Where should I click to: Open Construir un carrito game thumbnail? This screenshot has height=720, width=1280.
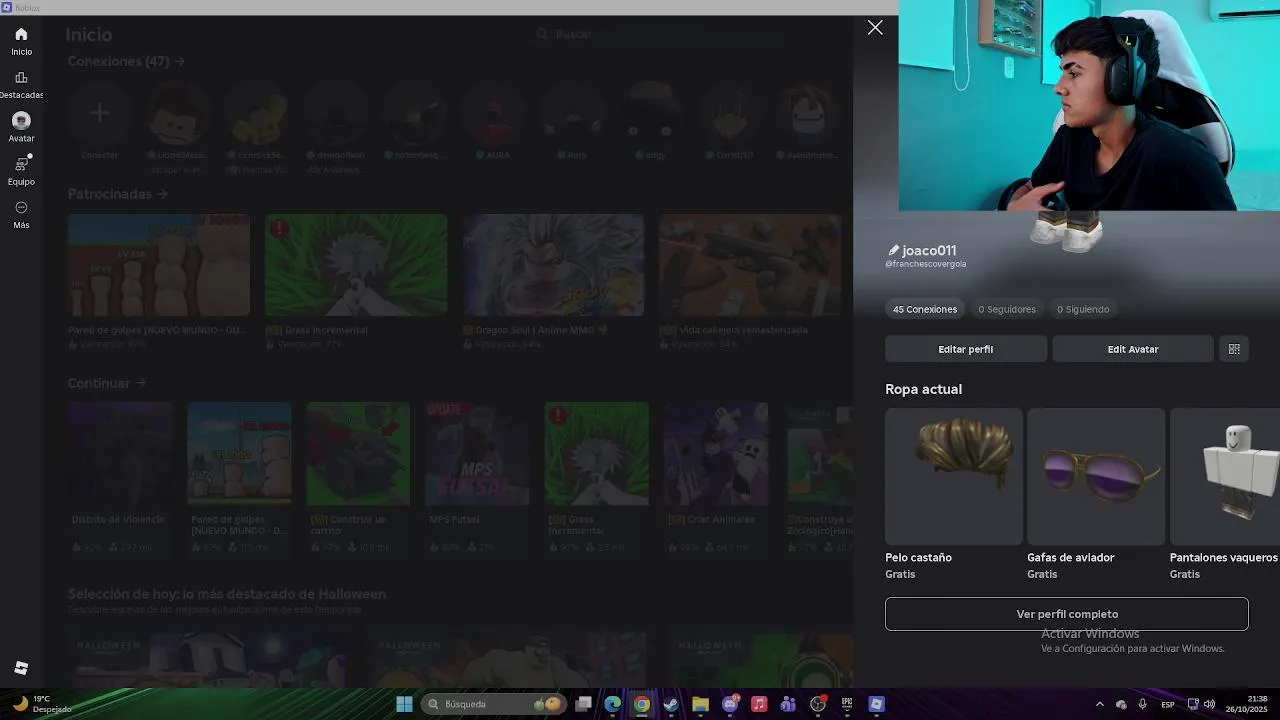click(358, 454)
